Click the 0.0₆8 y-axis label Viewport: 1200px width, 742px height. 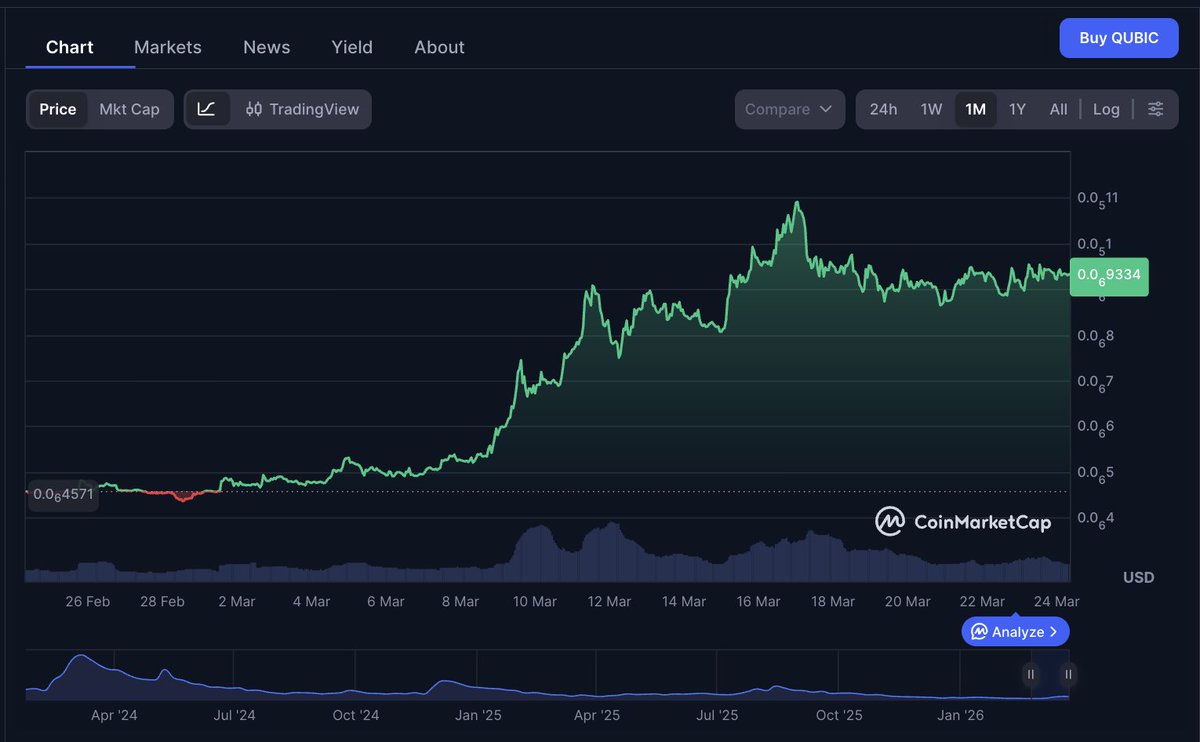pyautogui.click(x=1096, y=336)
